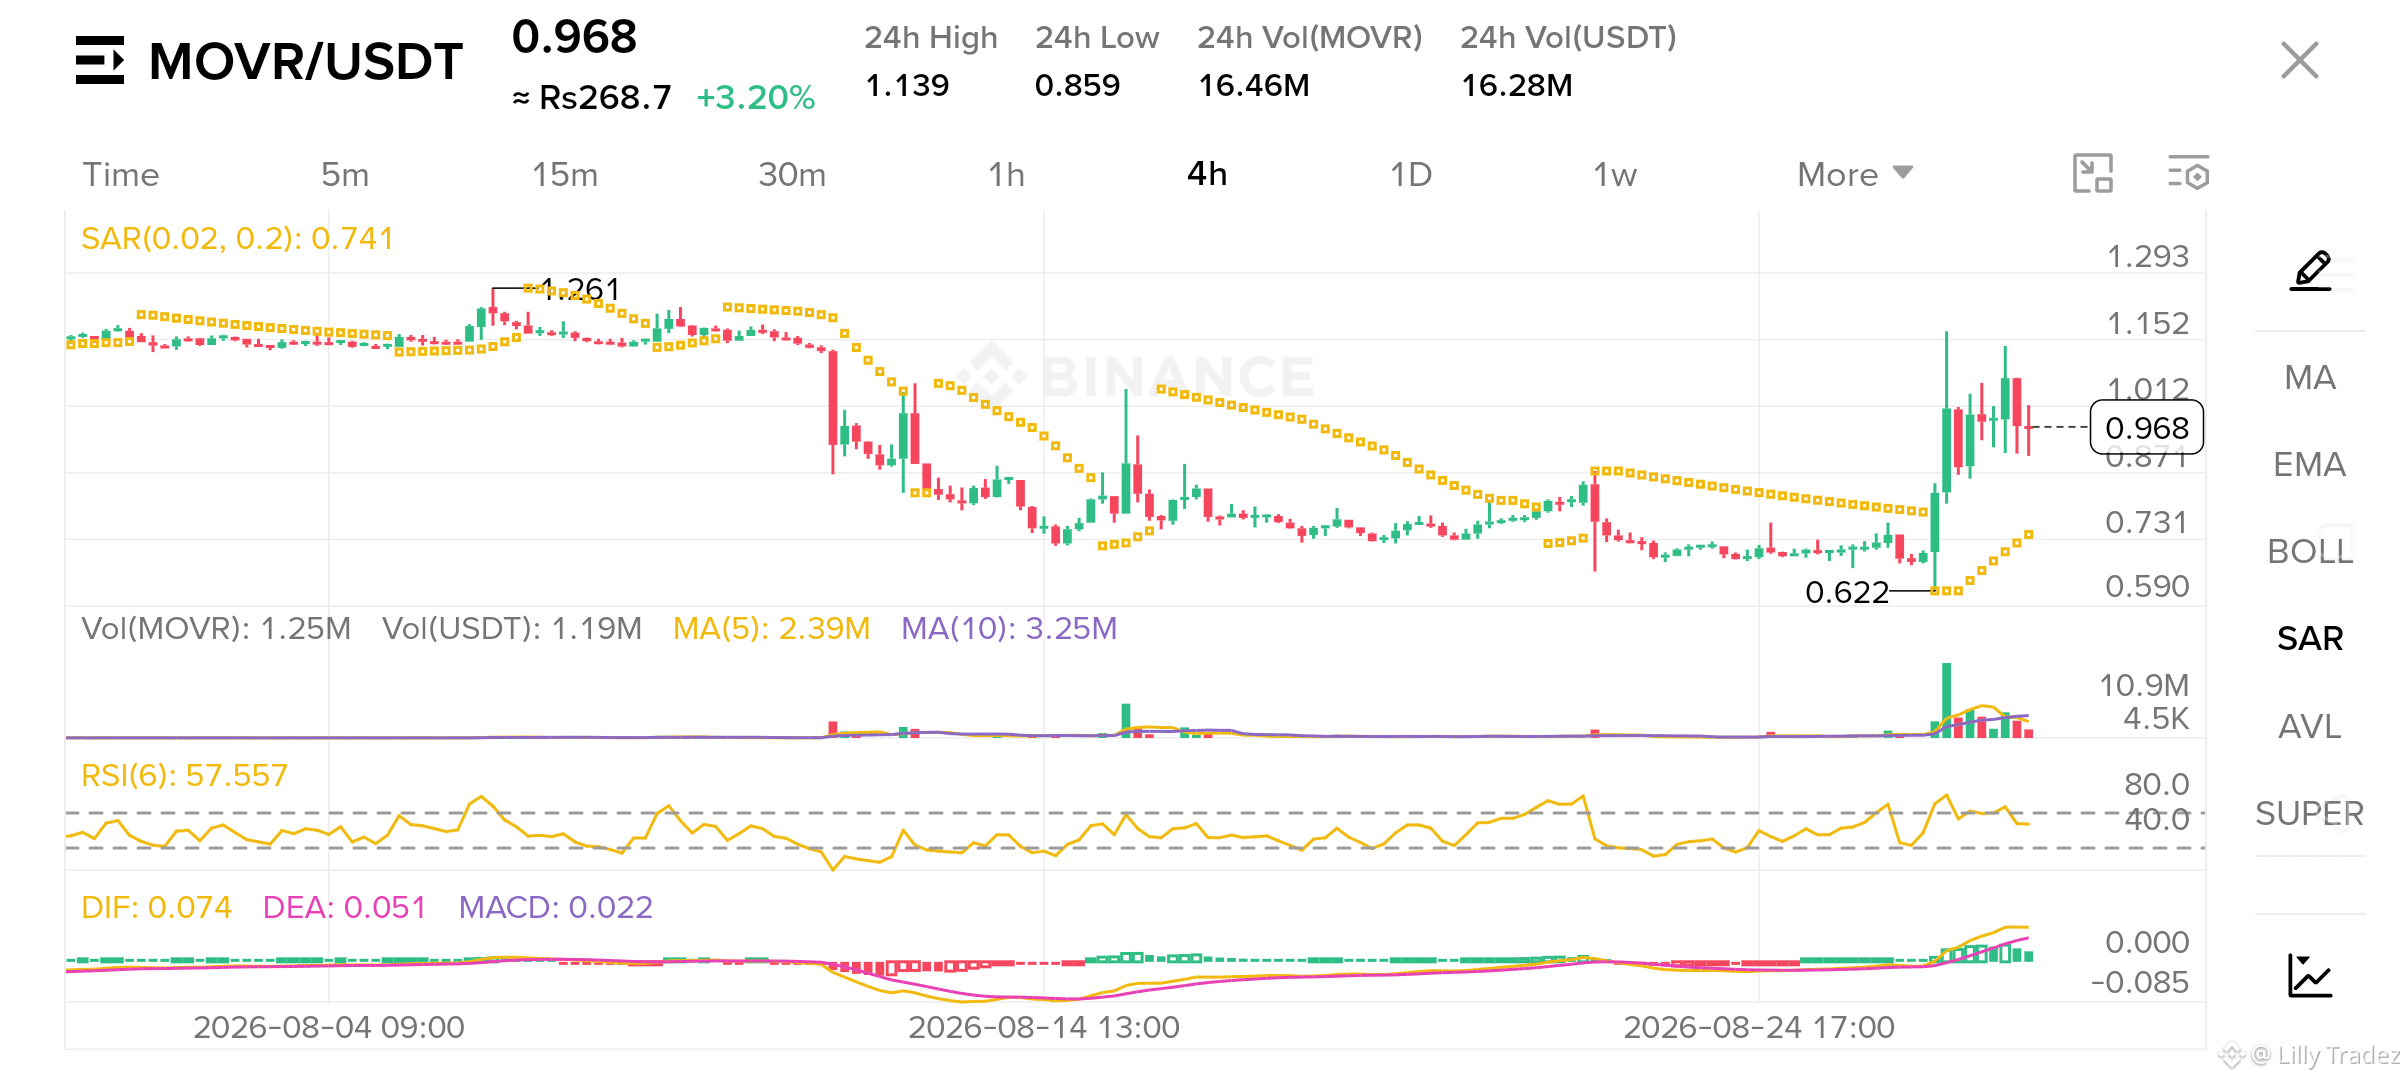Screen dimensions: 2408x1080
Task: Select the 5m interval
Action: pos(345,175)
